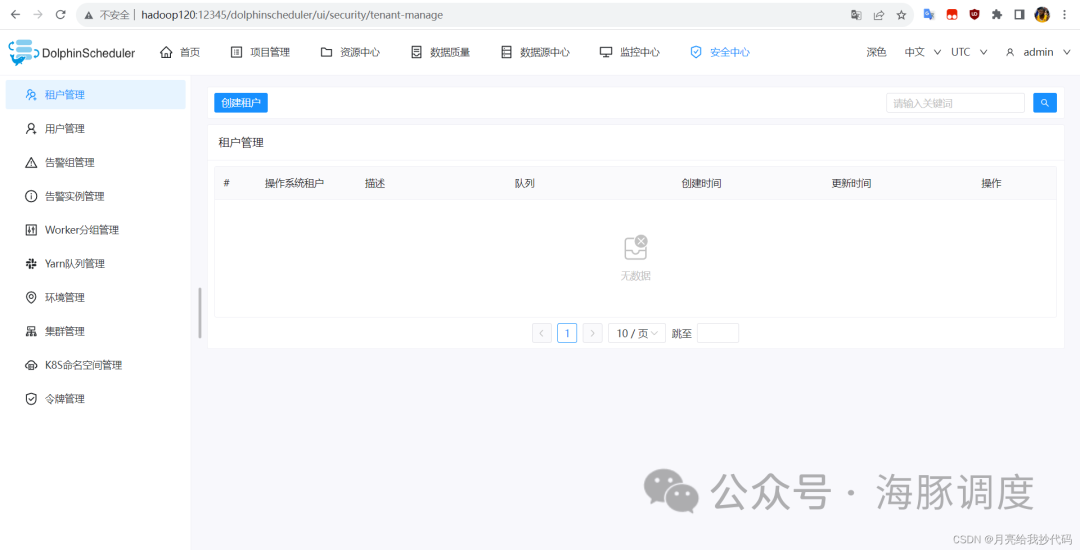Switch to 深色 dark theme
The image size is (1080, 550).
click(x=876, y=52)
